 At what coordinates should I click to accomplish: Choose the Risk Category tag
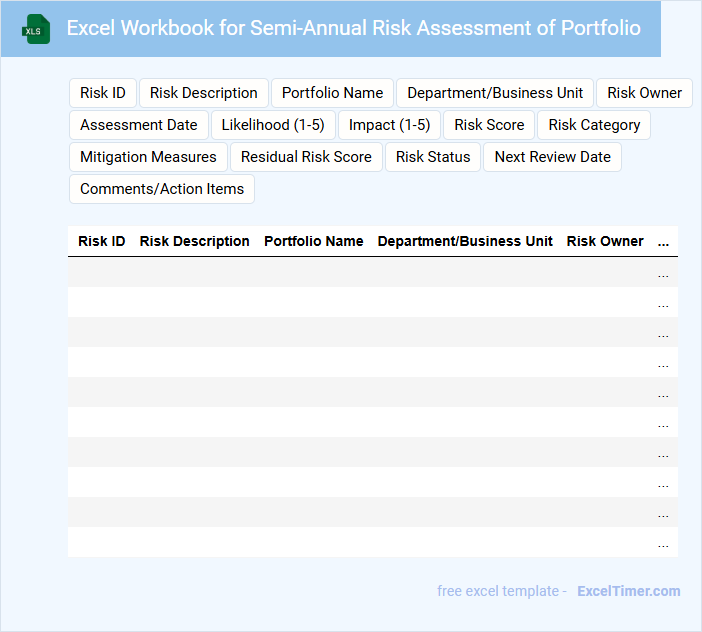(594, 125)
